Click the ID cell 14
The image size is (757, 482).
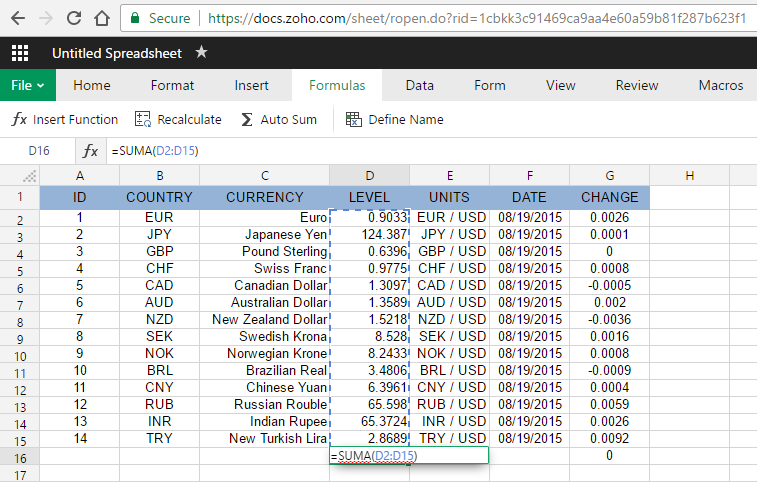[x=80, y=439]
